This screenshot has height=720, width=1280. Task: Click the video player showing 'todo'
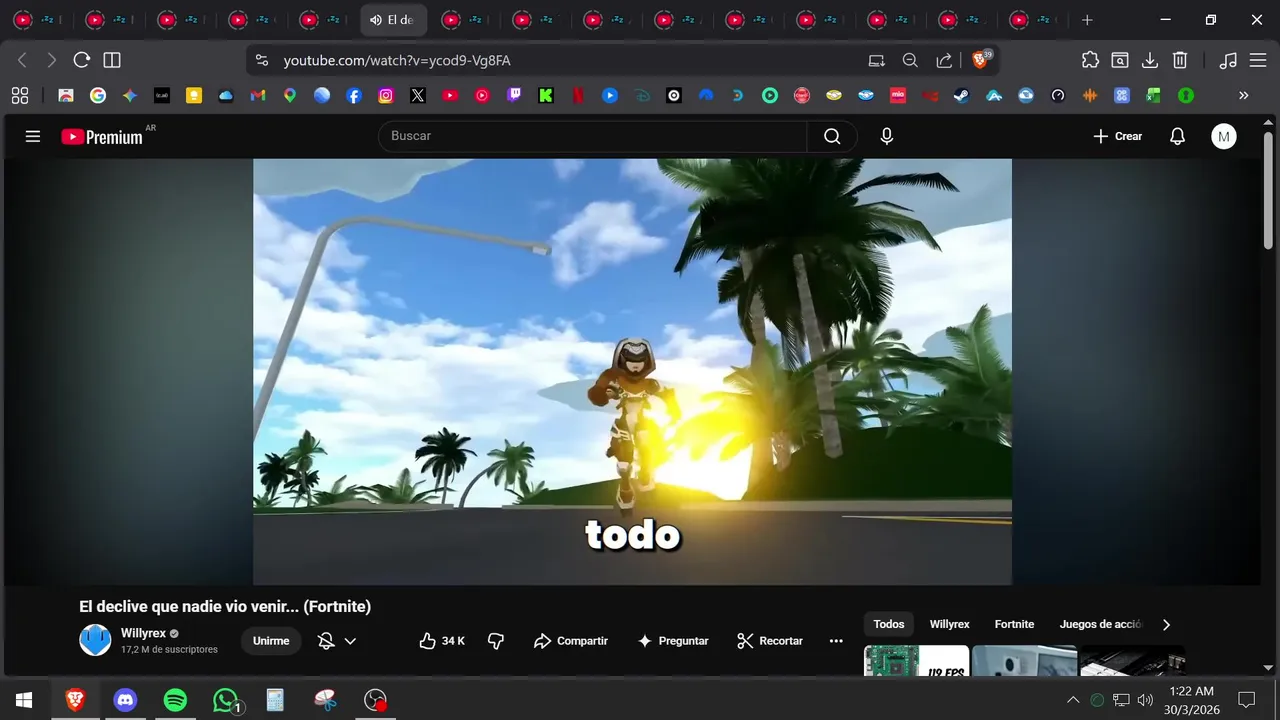click(632, 372)
